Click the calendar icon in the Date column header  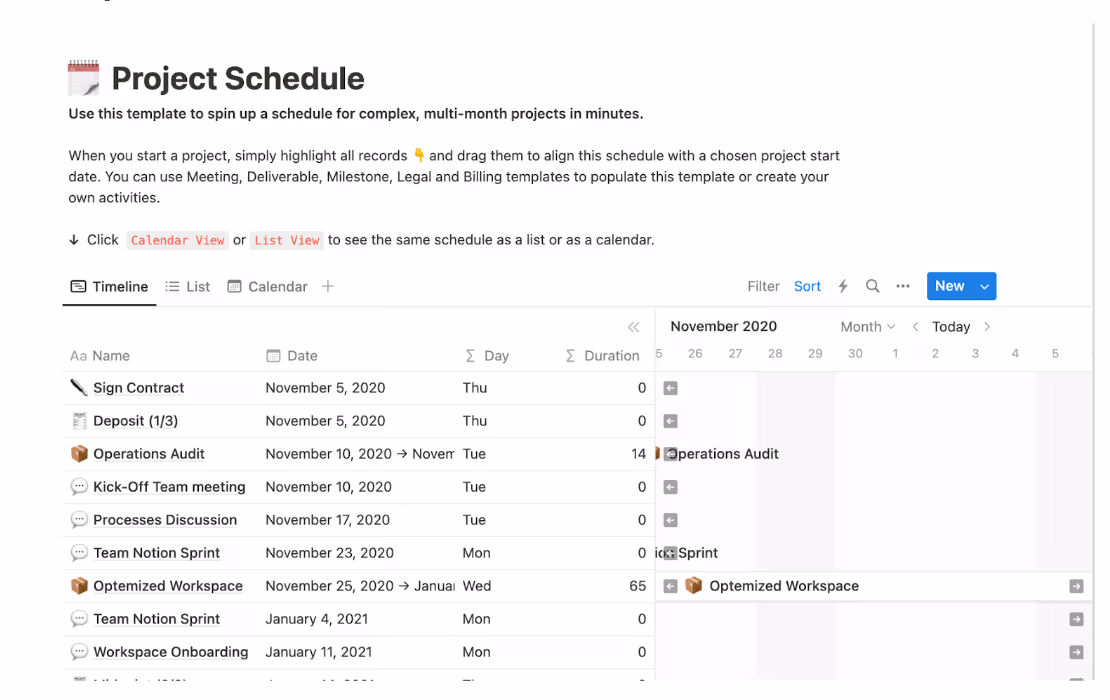point(274,356)
